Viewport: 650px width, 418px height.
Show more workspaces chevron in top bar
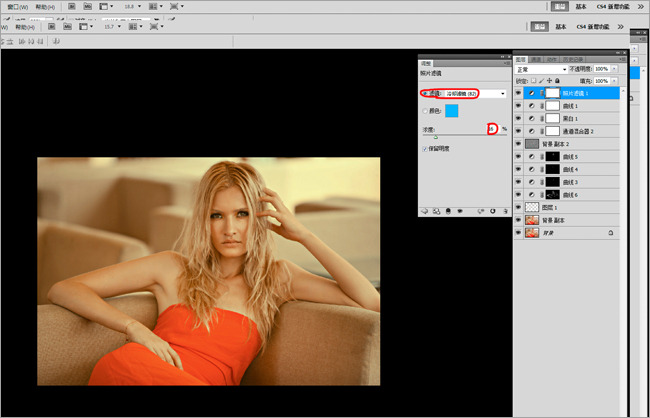[640, 7]
